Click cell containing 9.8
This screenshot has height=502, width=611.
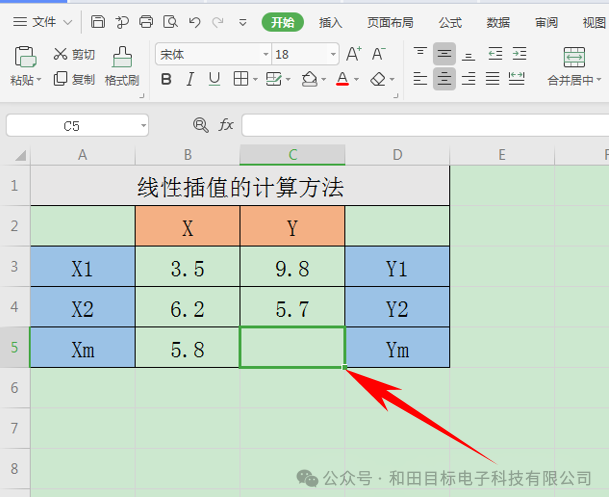coord(293,267)
